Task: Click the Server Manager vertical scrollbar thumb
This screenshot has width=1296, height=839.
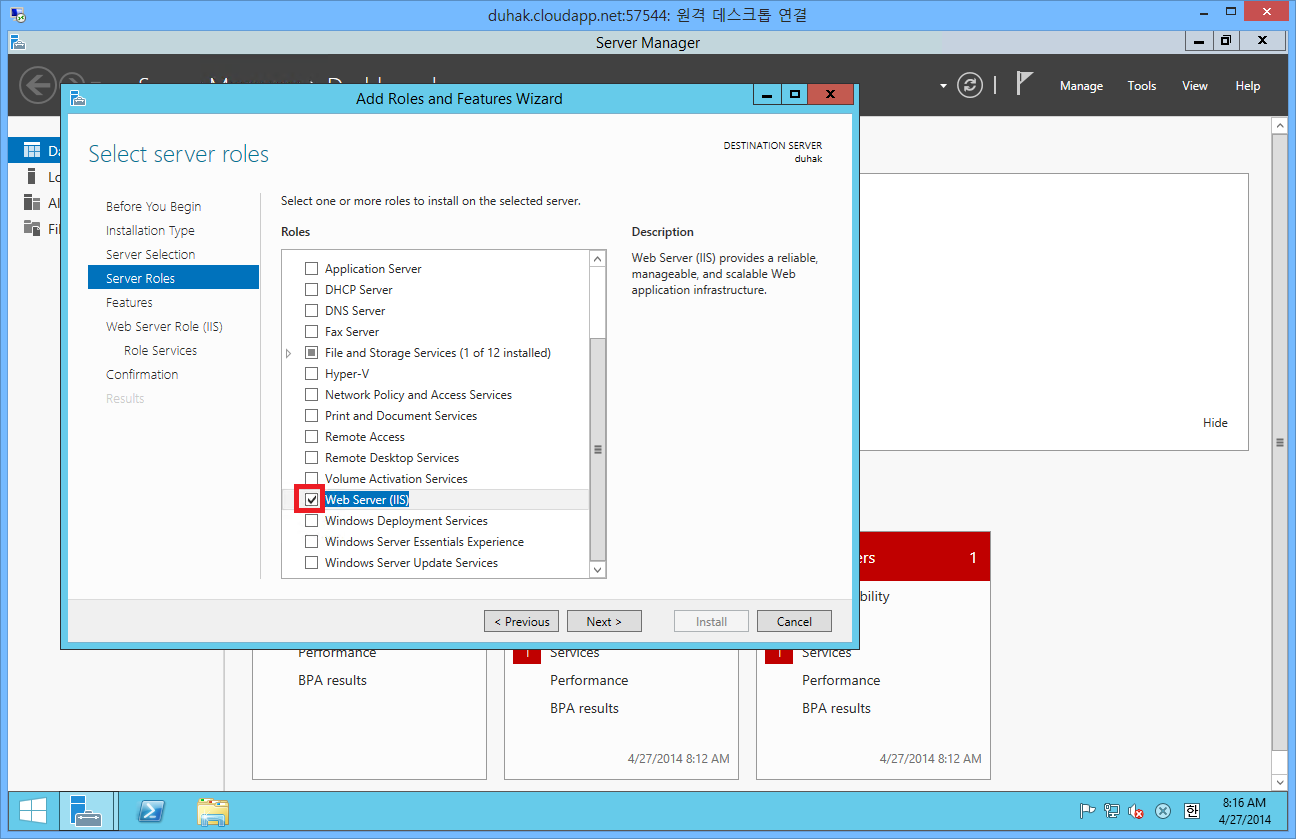Action: coord(1279,441)
